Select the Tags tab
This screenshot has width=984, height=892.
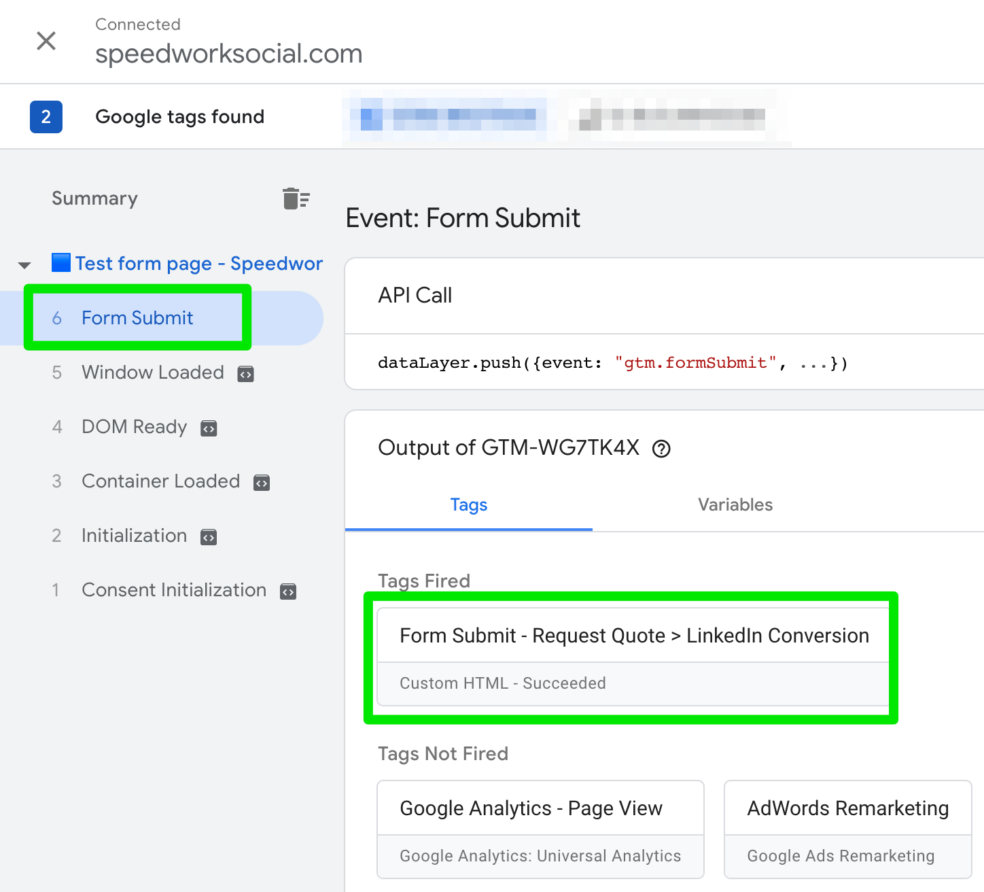[468, 505]
